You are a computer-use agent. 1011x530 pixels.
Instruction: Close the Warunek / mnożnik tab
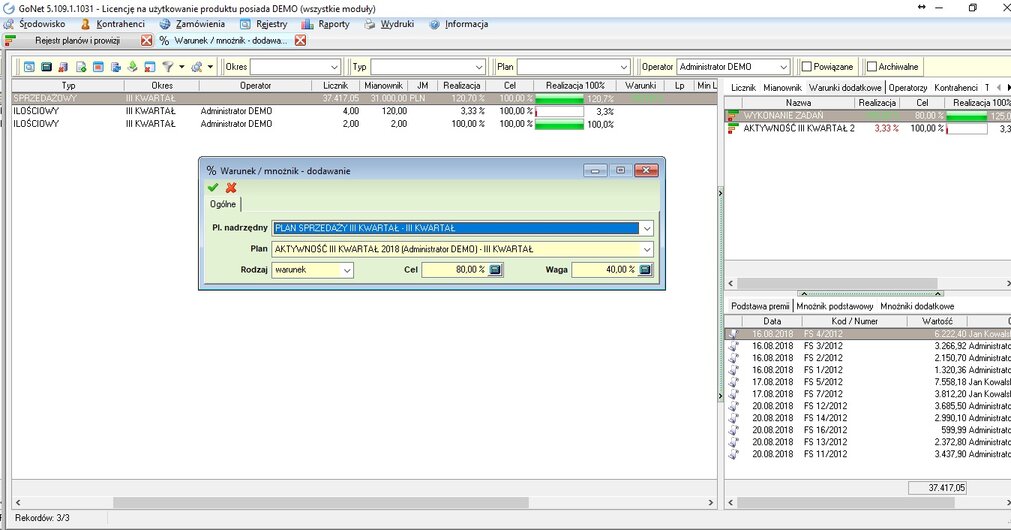300,41
